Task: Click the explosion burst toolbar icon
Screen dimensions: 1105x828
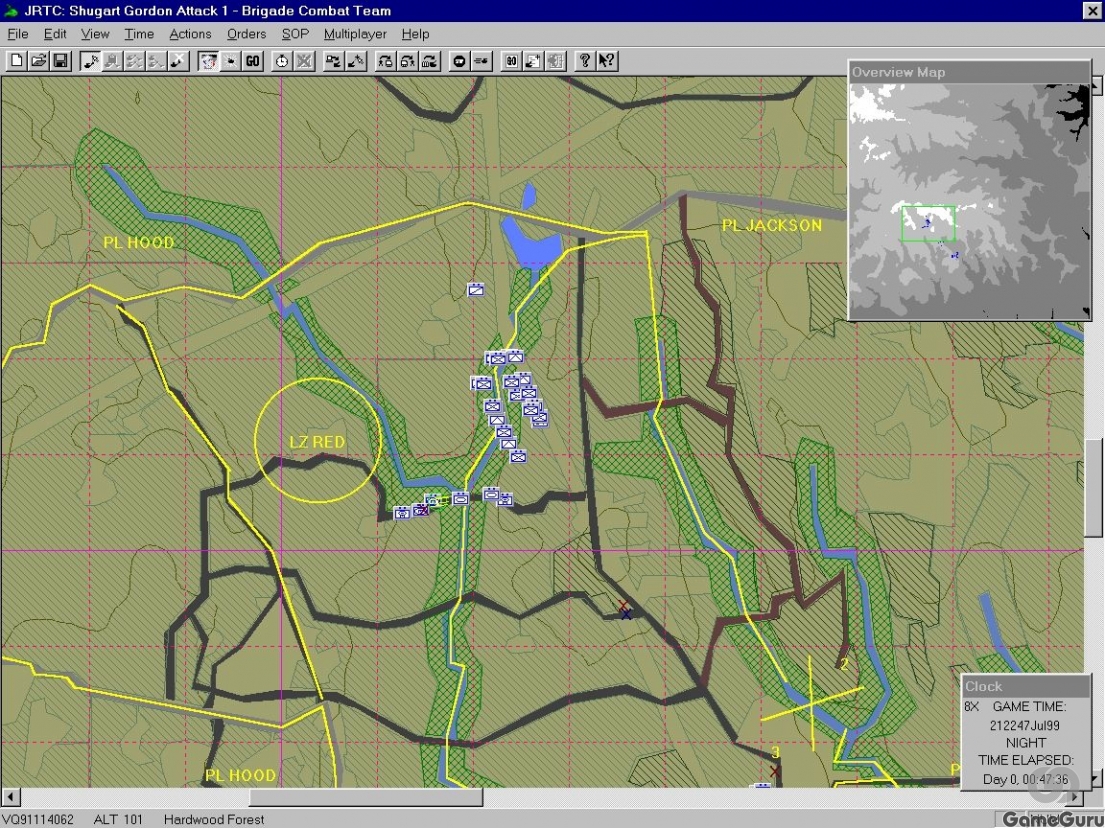Action: point(230,61)
